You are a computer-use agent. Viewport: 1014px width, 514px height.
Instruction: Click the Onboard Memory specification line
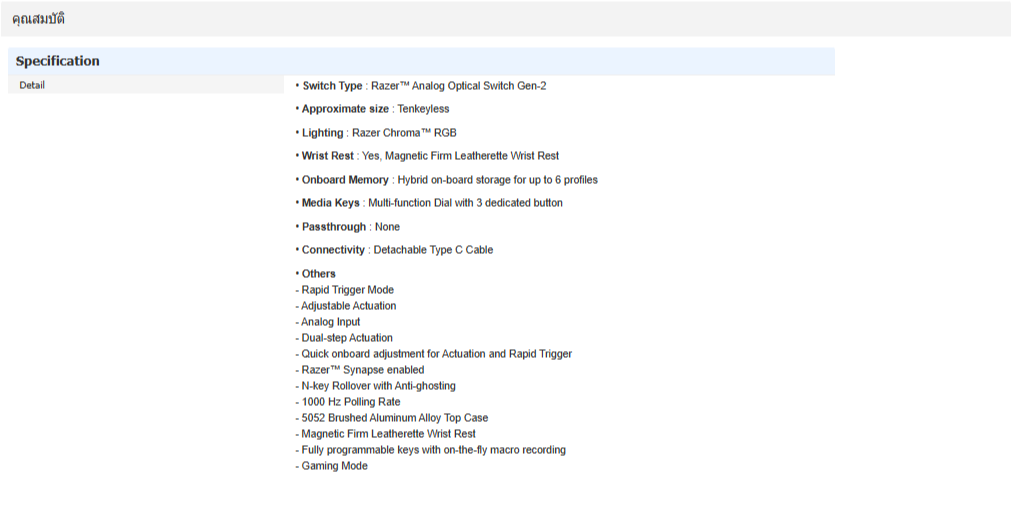point(447,180)
